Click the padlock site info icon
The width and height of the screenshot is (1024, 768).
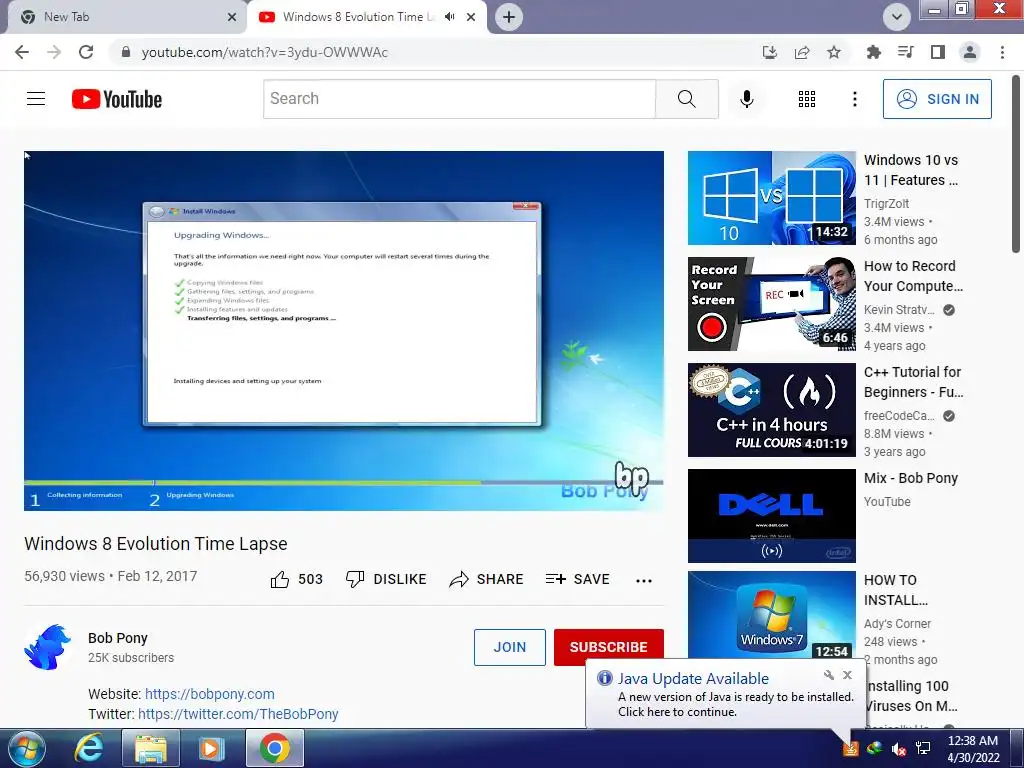[x=126, y=52]
